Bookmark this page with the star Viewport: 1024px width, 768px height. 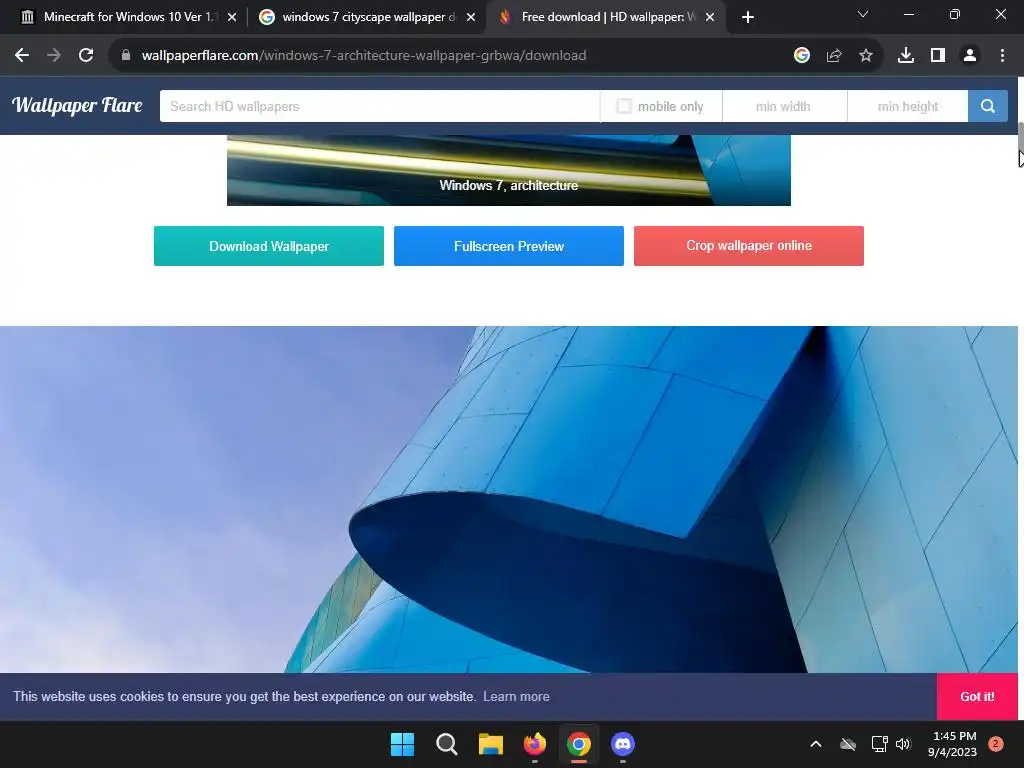pyautogui.click(x=866, y=56)
